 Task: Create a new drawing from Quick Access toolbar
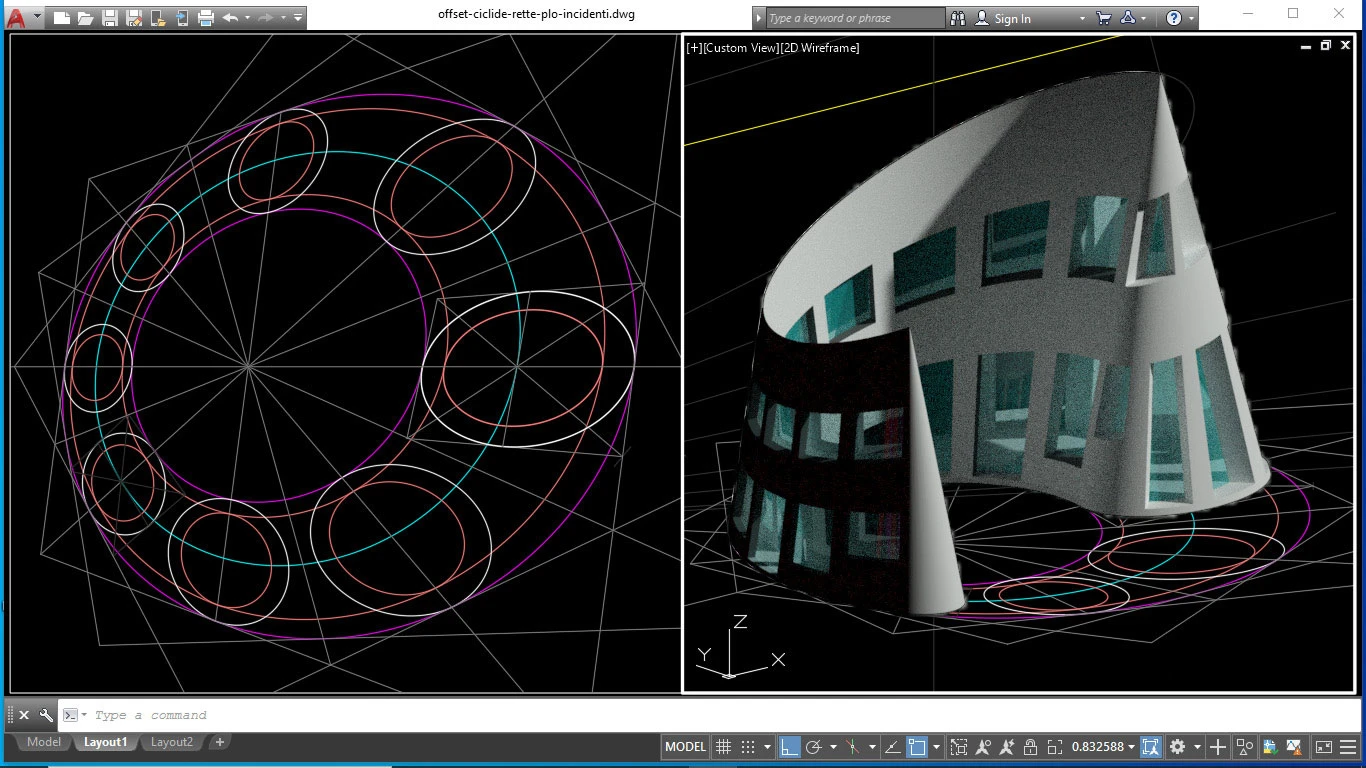click(62, 18)
